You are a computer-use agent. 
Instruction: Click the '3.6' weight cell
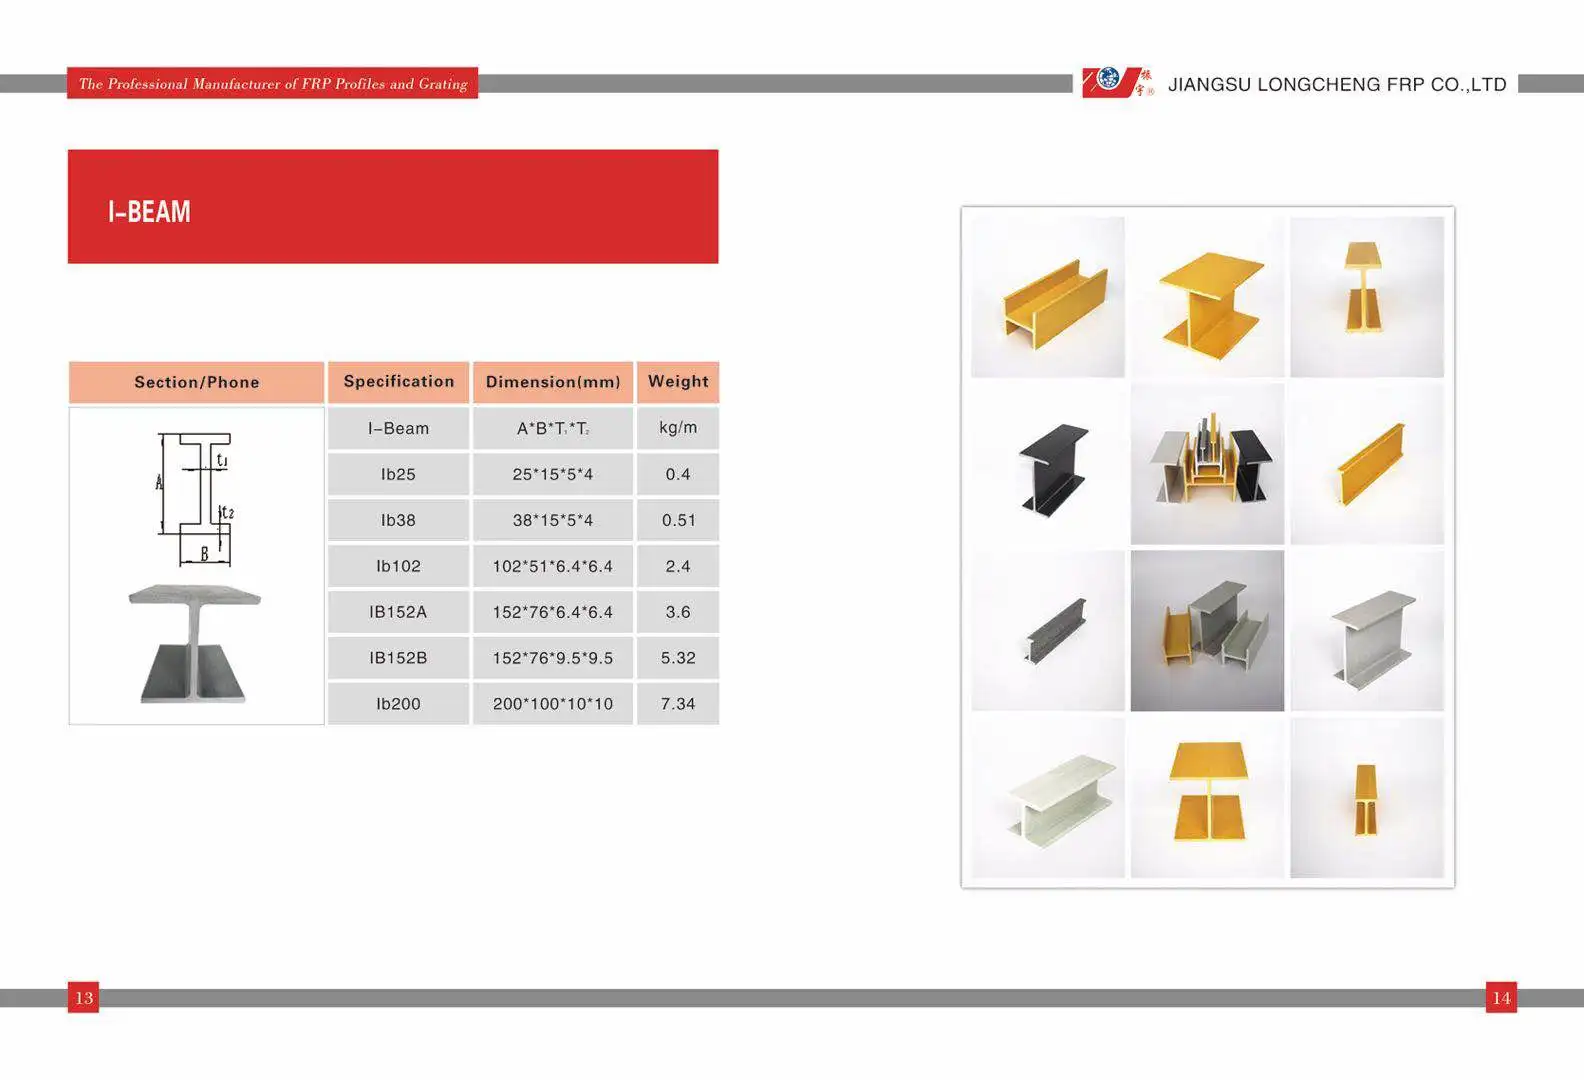[678, 612]
